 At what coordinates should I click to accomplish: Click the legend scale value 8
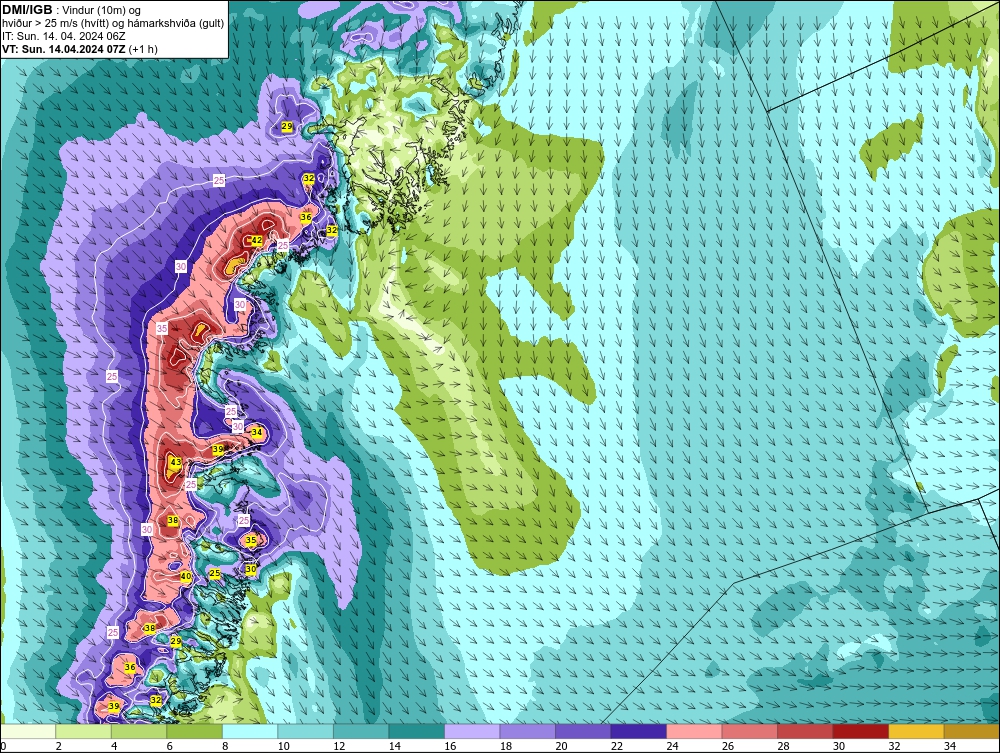[226, 746]
